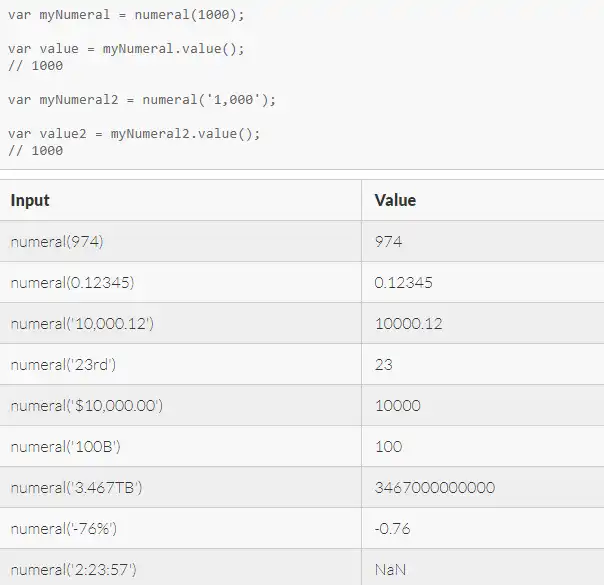Select the NaN value cell
The height and width of the screenshot is (585, 604).
[390, 570]
